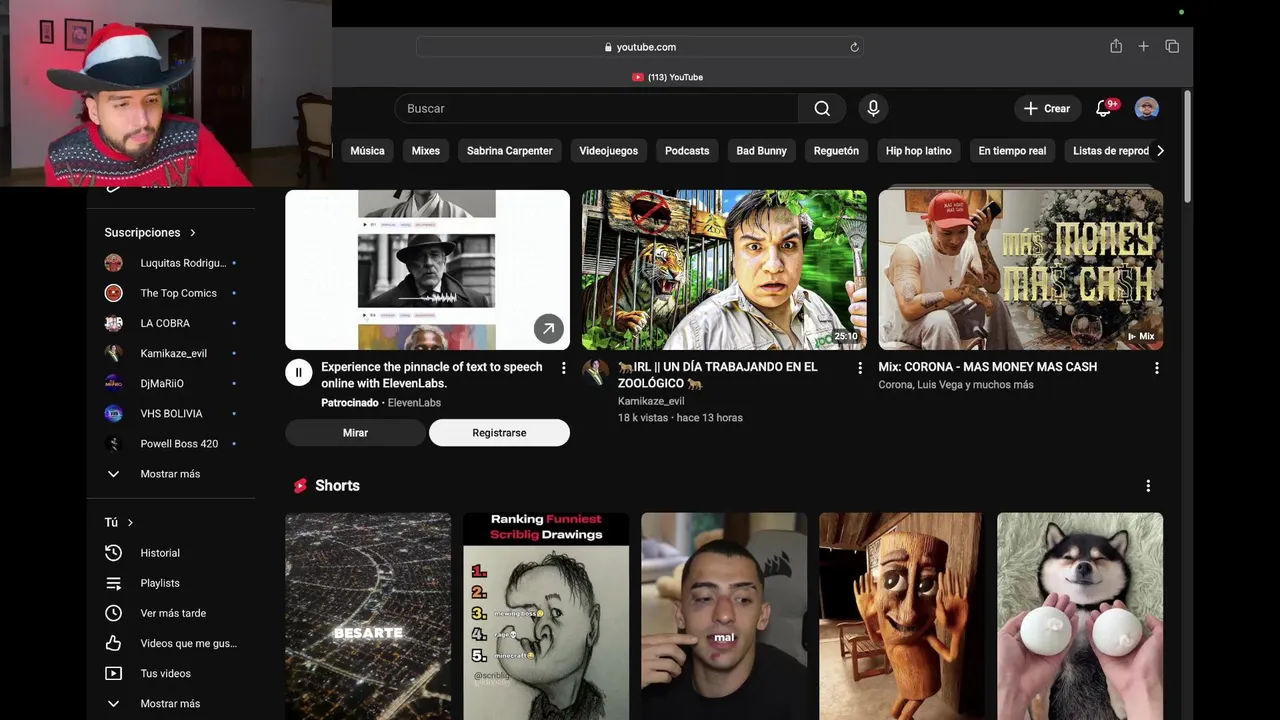Expand Suscripciones section arrow
Viewport: 1280px width, 720px height.
192,233
